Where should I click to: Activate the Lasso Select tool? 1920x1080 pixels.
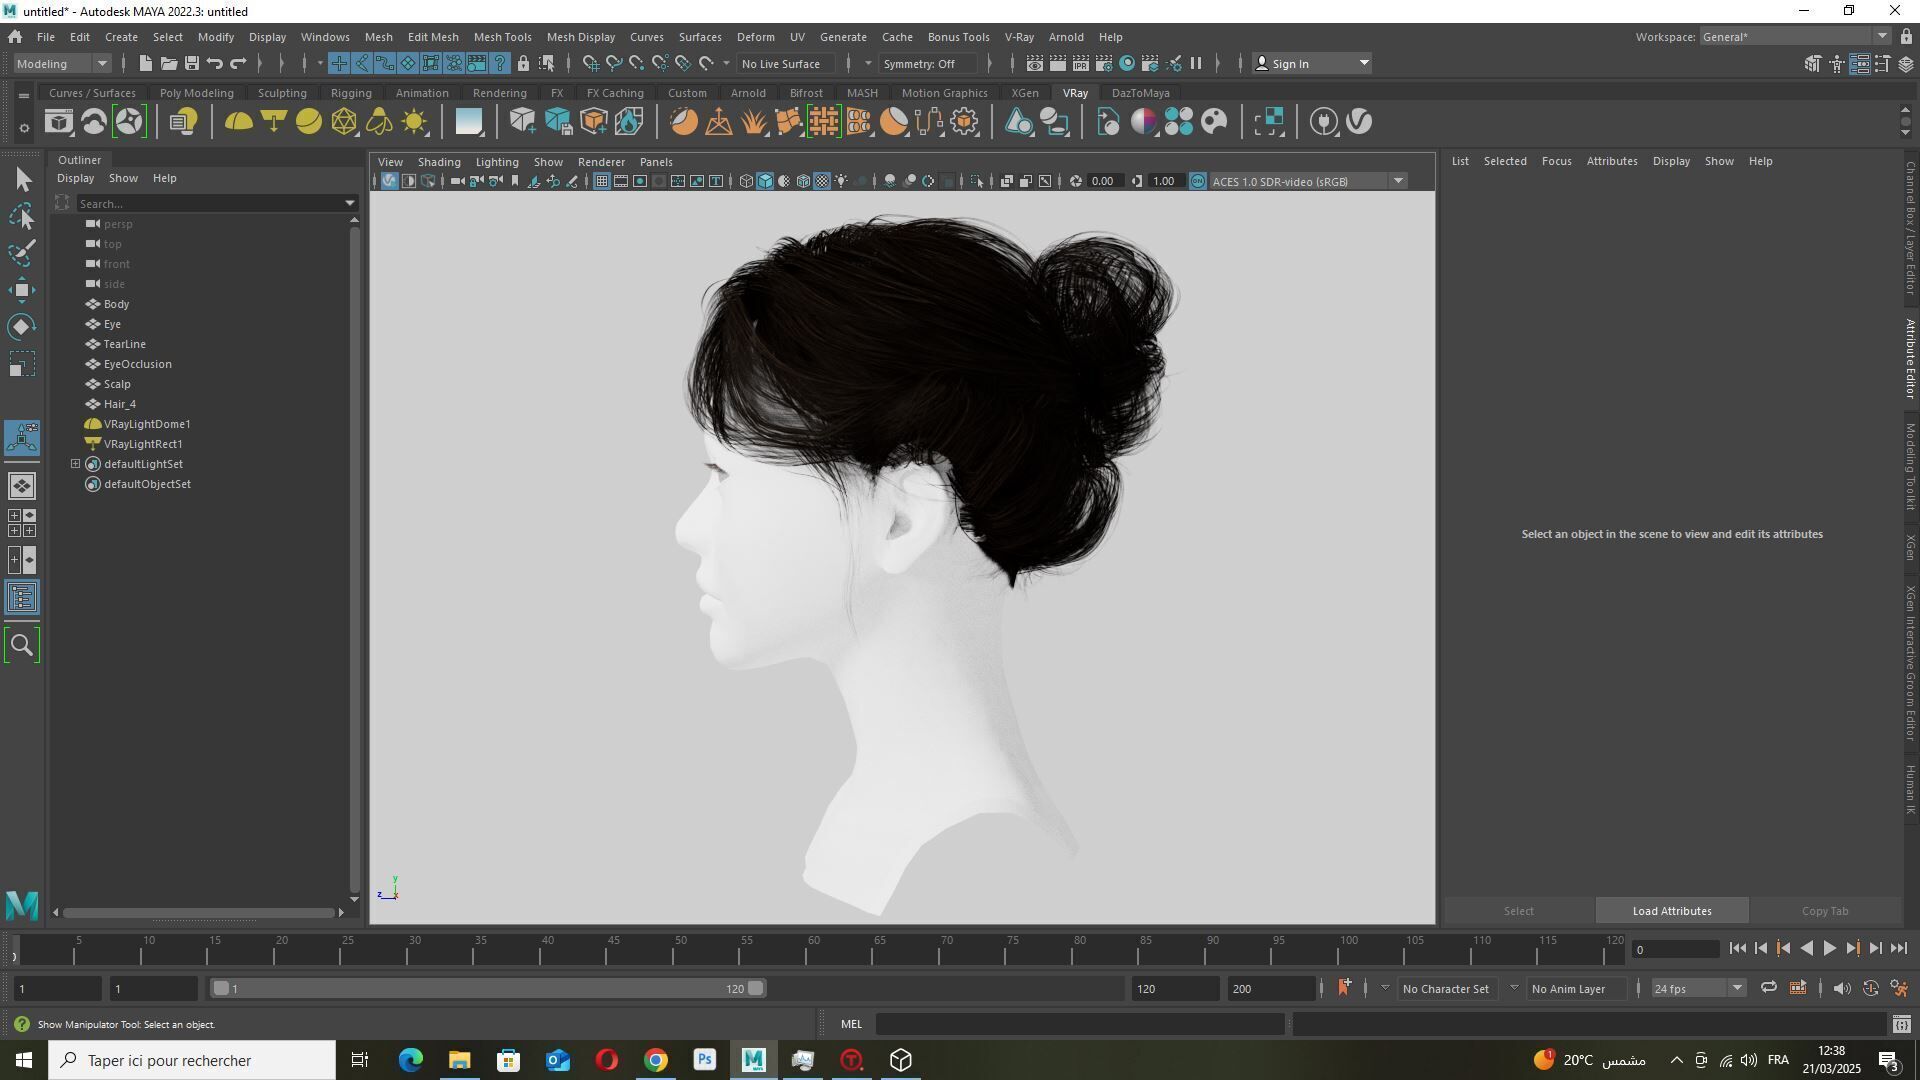pyautogui.click(x=22, y=216)
